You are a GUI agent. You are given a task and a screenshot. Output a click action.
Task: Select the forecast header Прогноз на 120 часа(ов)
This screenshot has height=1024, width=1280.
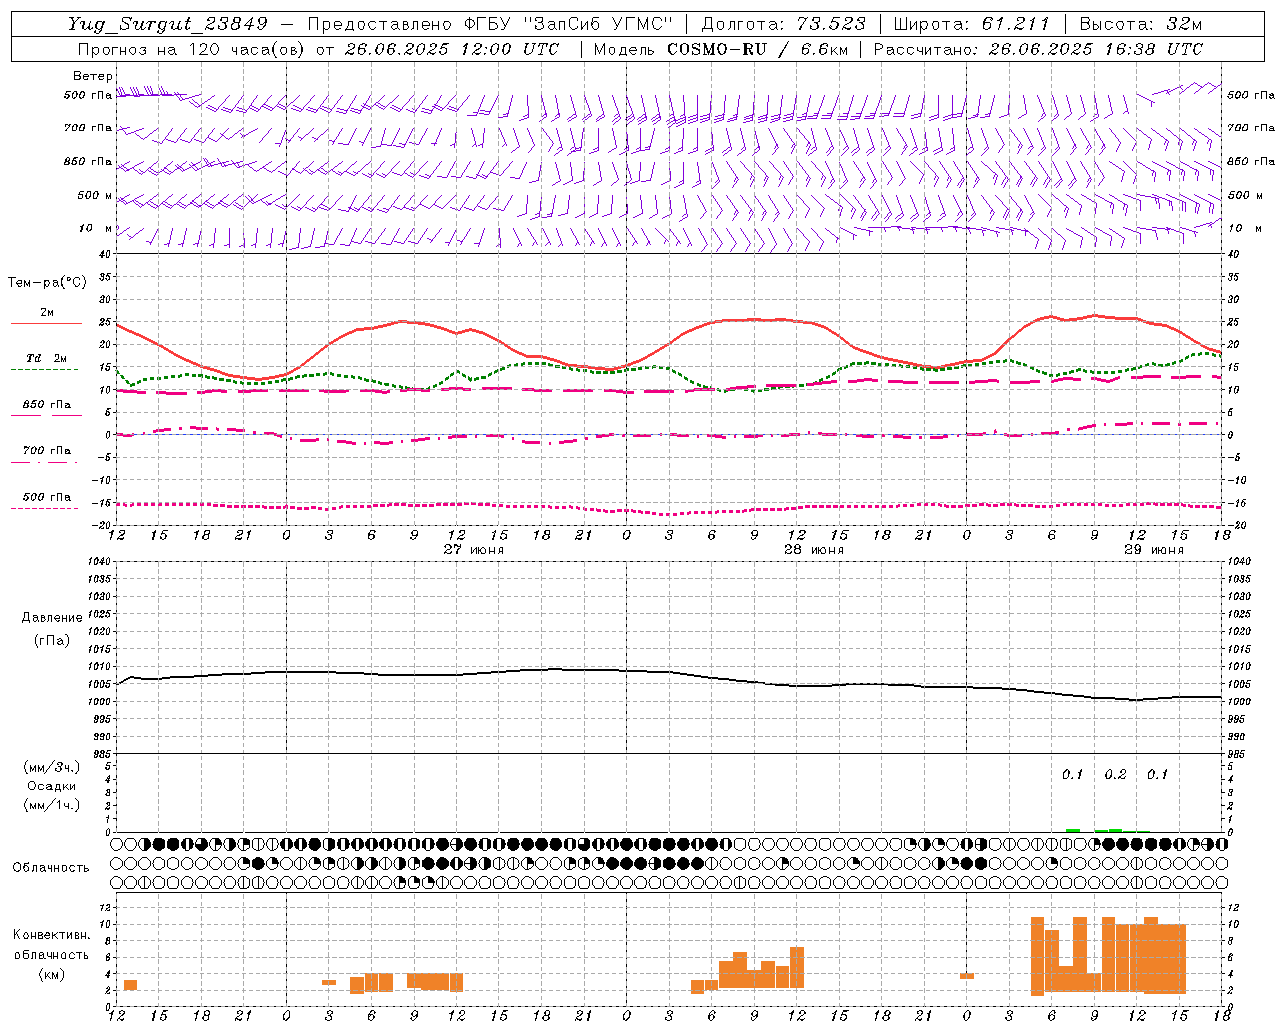pos(191,49)
